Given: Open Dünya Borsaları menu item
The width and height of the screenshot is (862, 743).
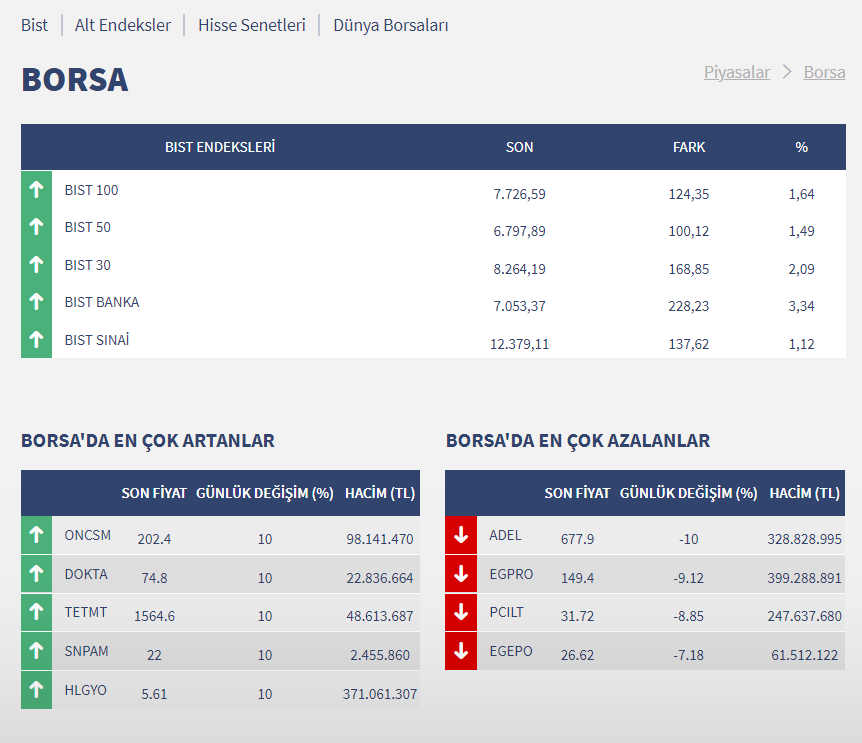Looking at the screenshot, I should (x=391, y=25).
